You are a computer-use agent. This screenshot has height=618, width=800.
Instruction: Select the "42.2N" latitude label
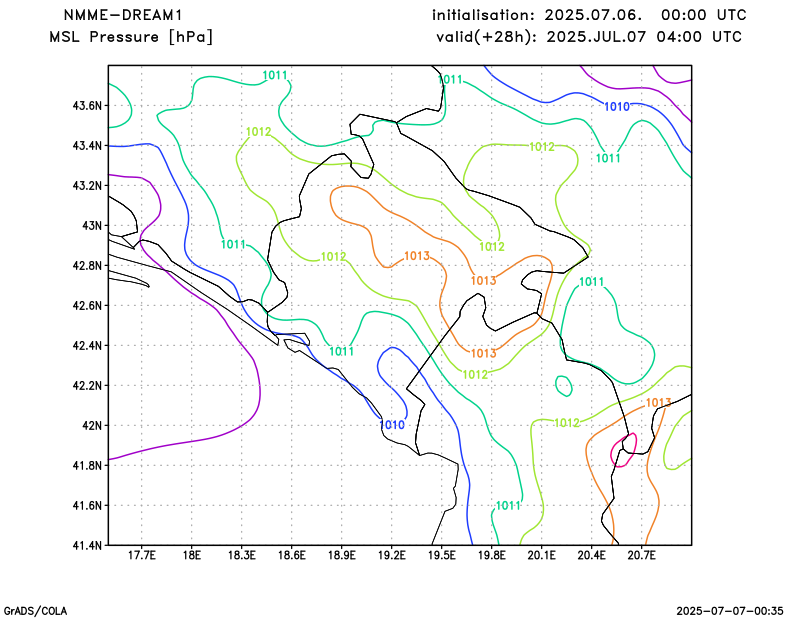(x=87, y=386)
